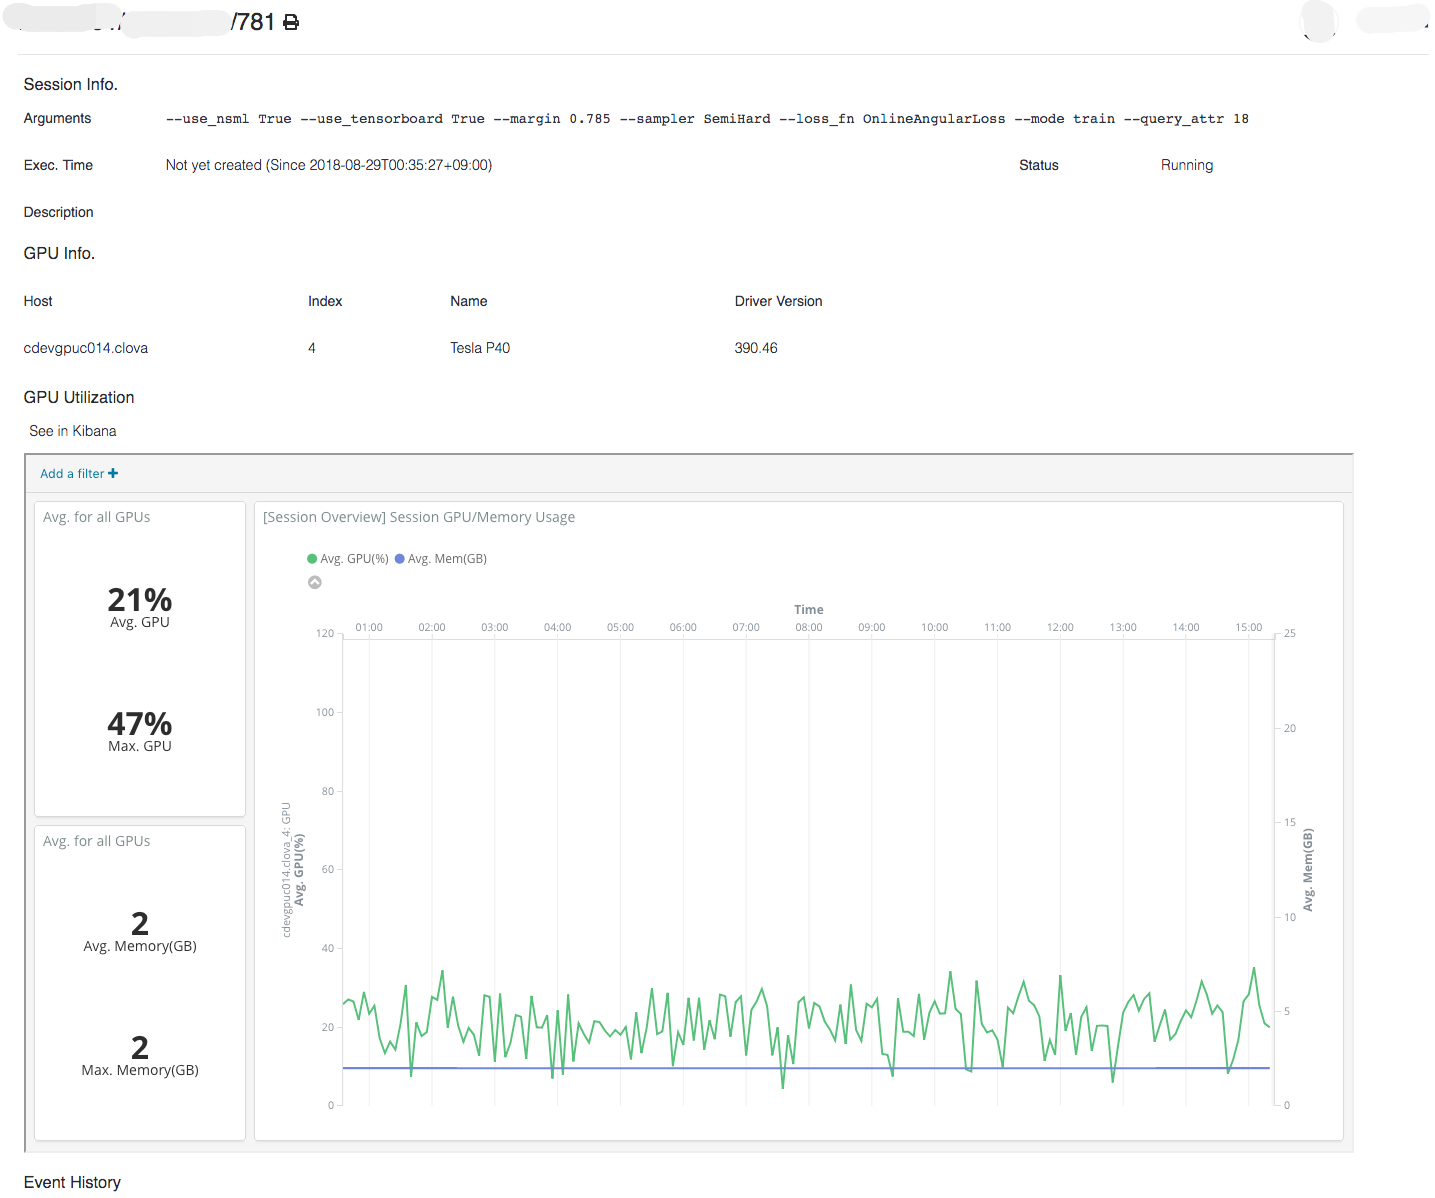The image size is (1435, 1198).
Task: Click the Session GPU/Memory Usage panel title
Action: pos(419,517)
